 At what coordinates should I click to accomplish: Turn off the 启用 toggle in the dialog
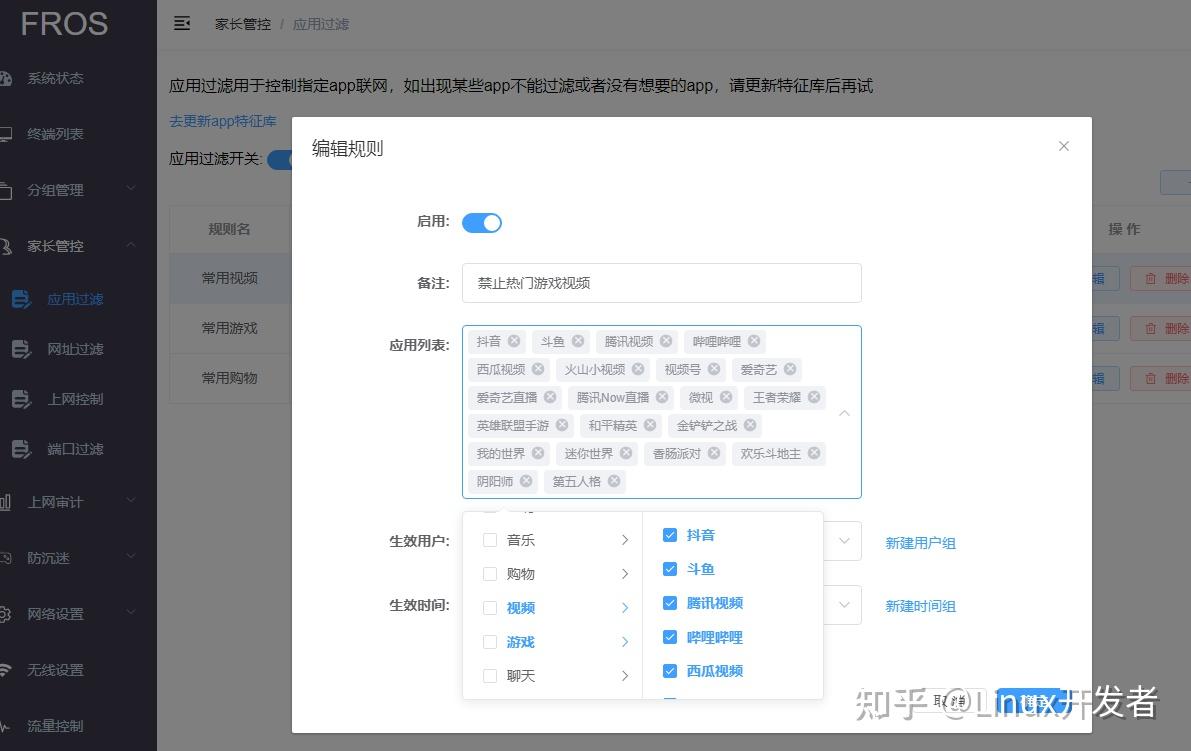click(481, 222)
